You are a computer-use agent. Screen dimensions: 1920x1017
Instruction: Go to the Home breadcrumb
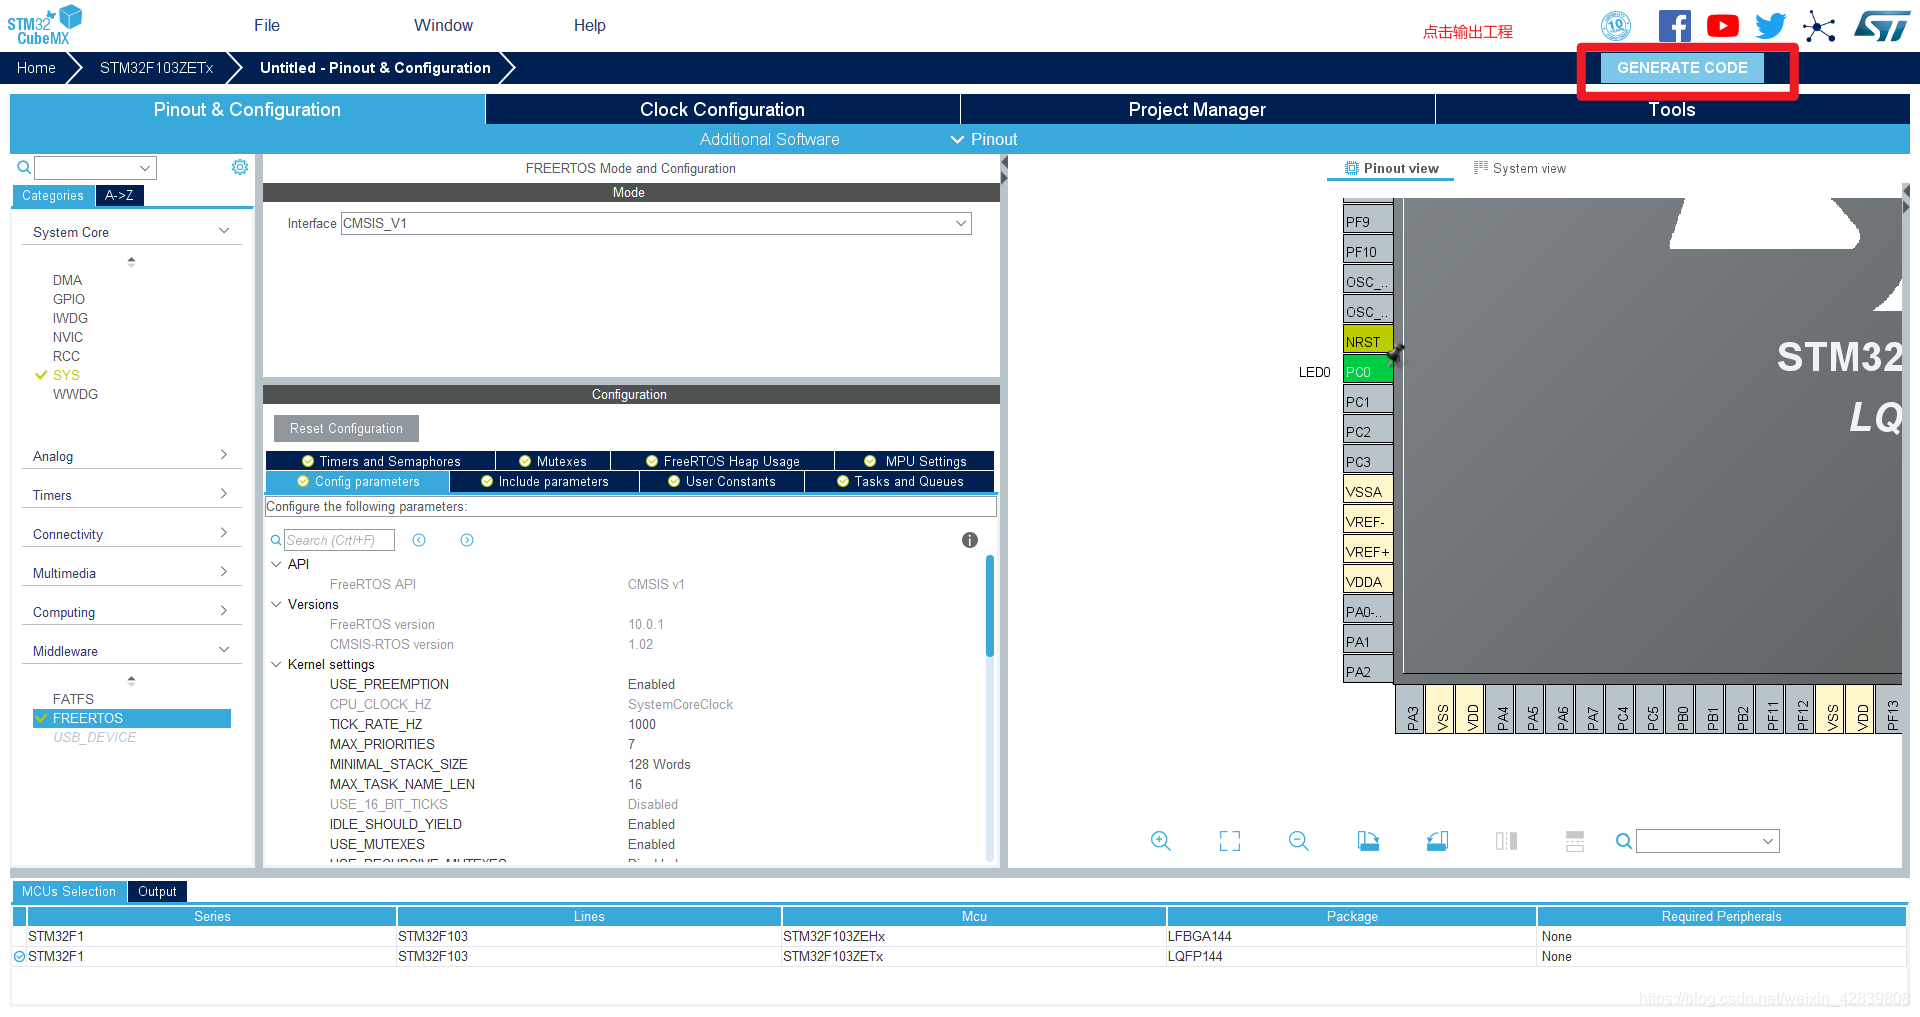(36, 68)
